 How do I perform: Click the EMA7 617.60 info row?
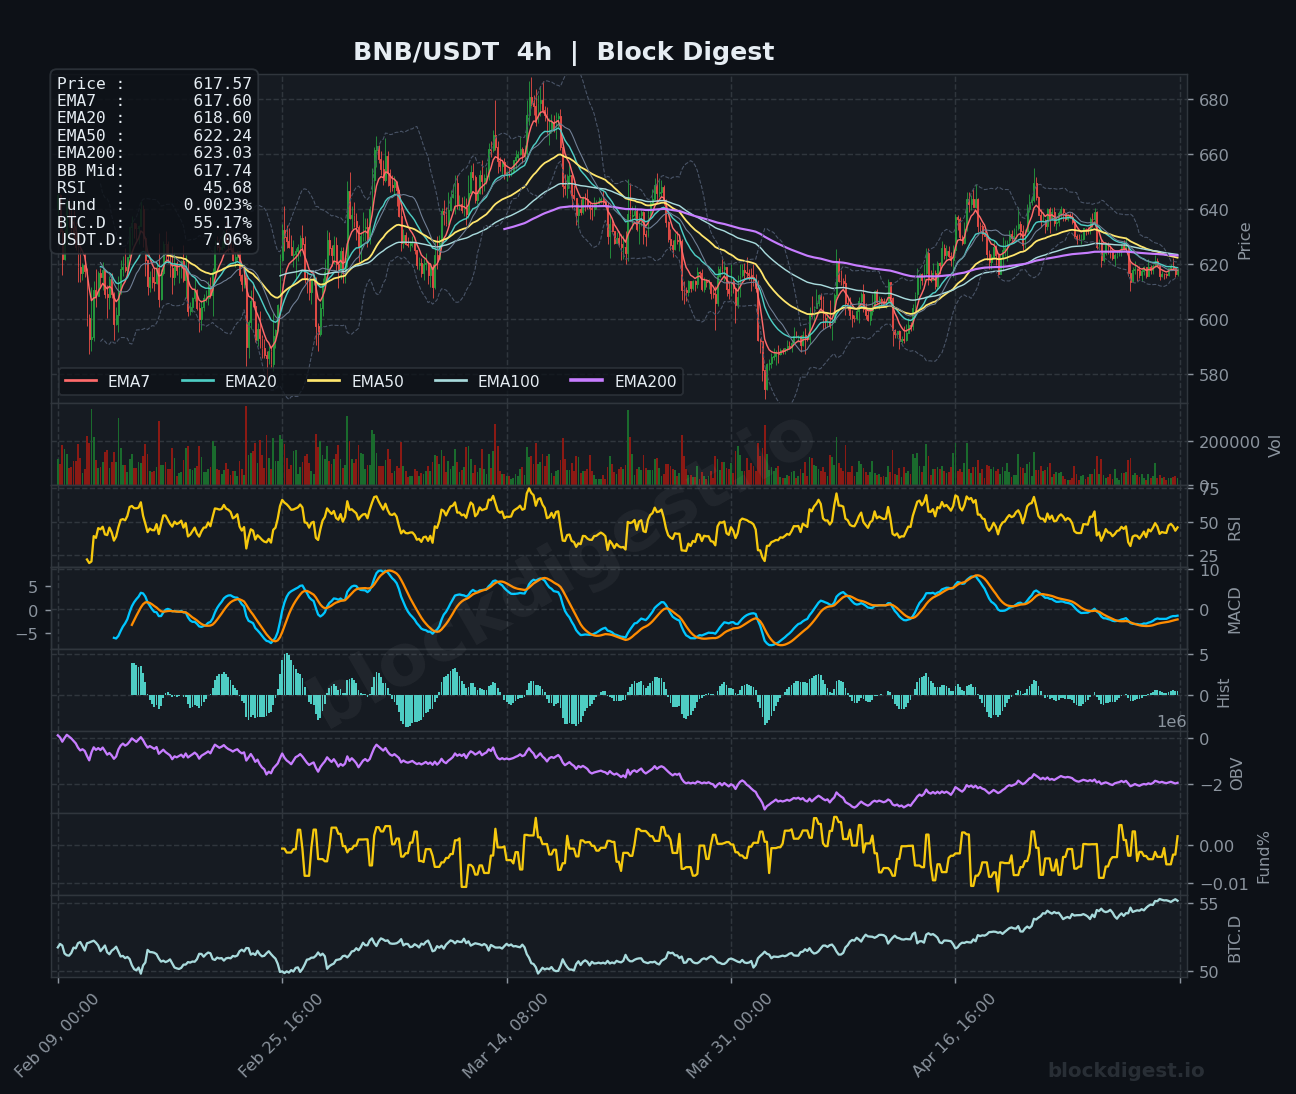[x=154, y=101]
